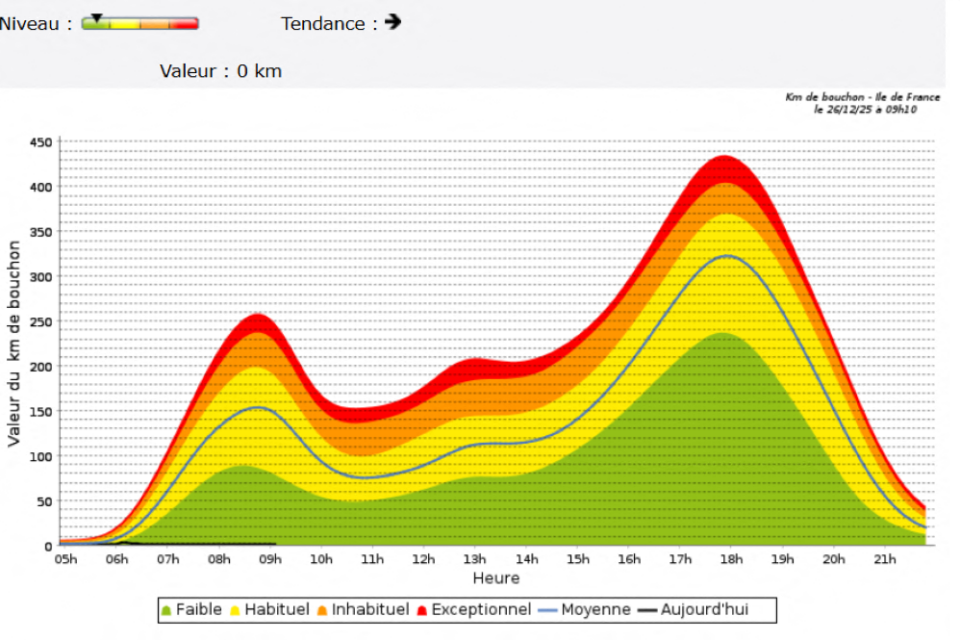Viewport: 960px width, 640px height.
Task: Click the "Valeur : 0 km" text
Action: [220, 71]
